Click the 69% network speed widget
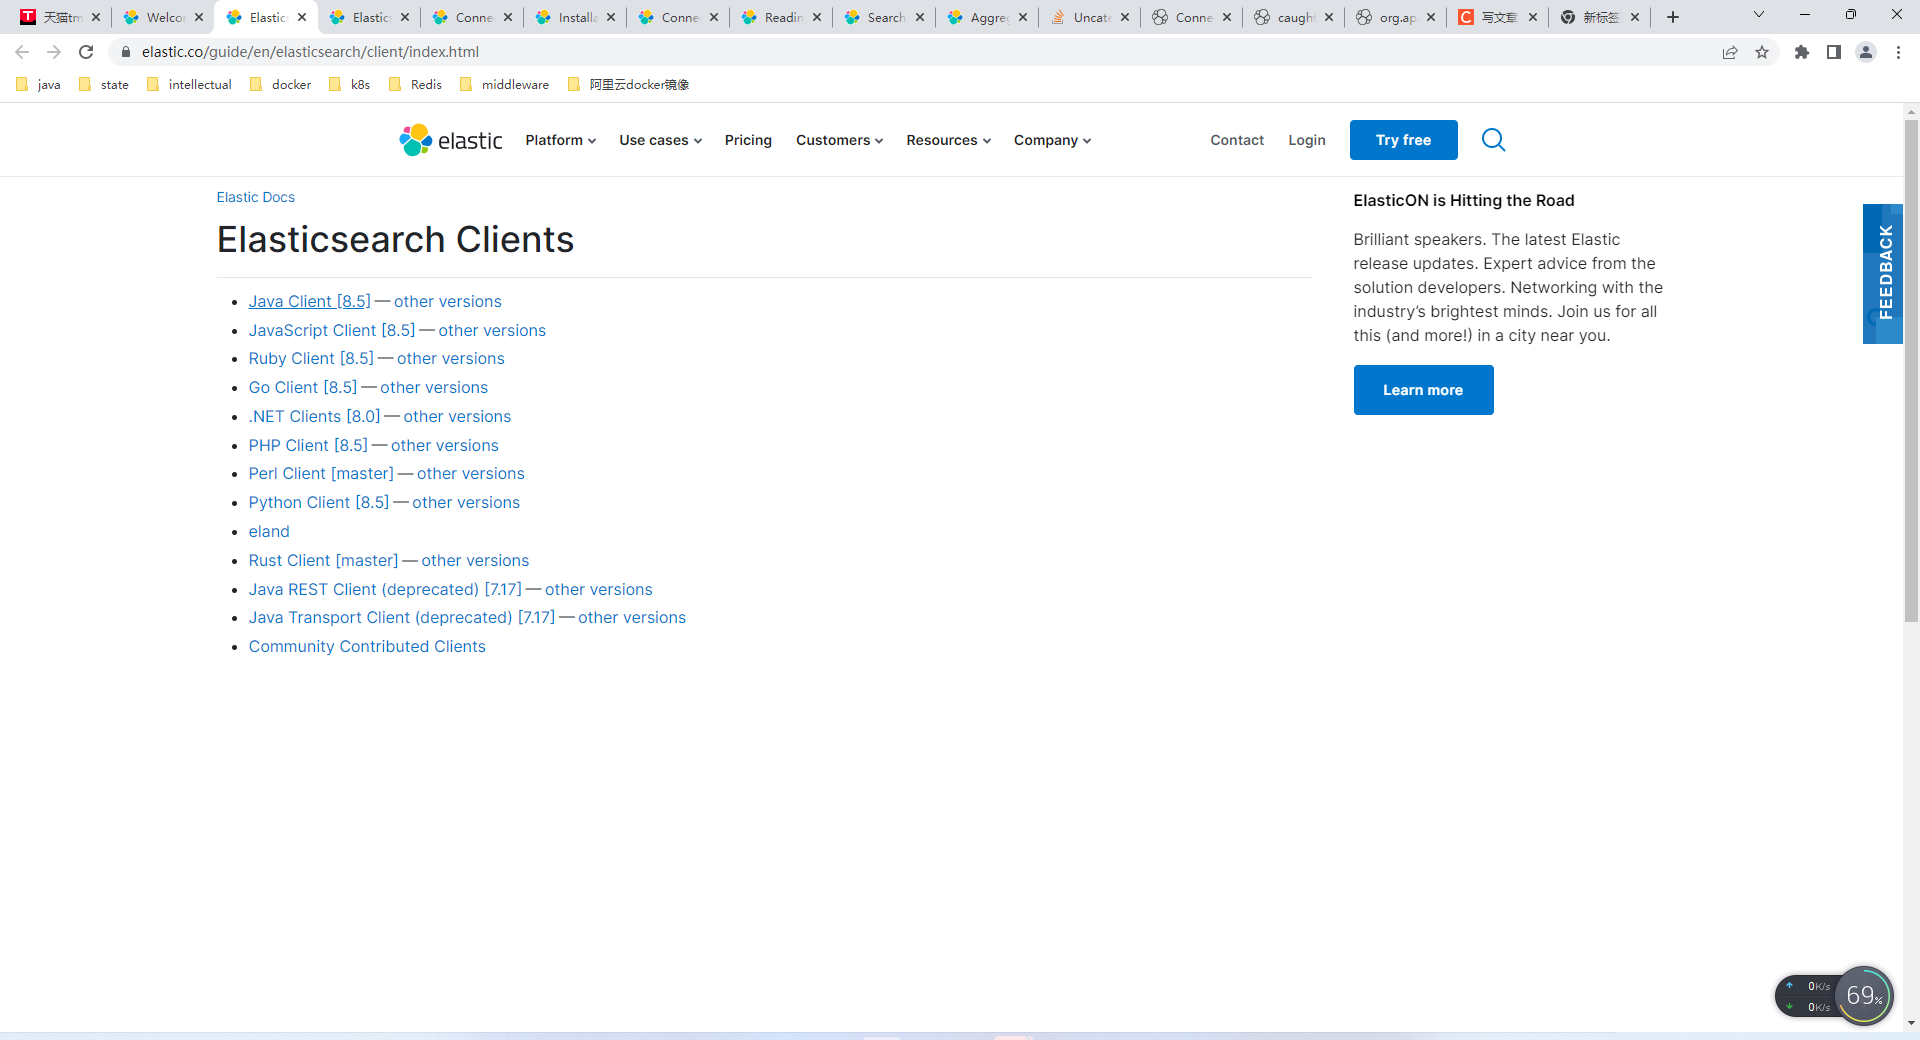1920x1040 pixels. coord(1864,995)
